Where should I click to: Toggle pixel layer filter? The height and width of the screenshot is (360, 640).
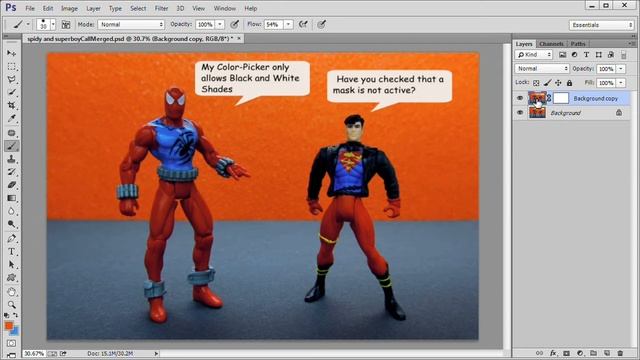[x=562, y=55]
